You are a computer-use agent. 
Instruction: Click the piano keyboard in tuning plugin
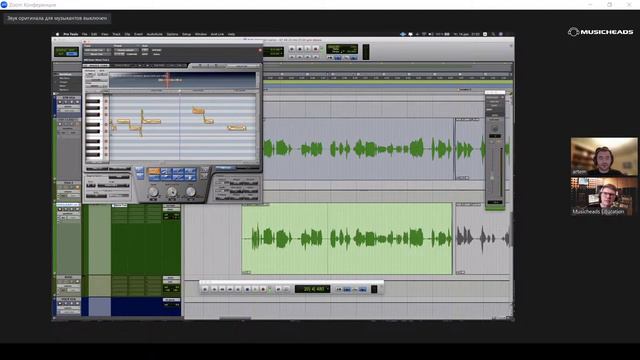pos(93,127)
